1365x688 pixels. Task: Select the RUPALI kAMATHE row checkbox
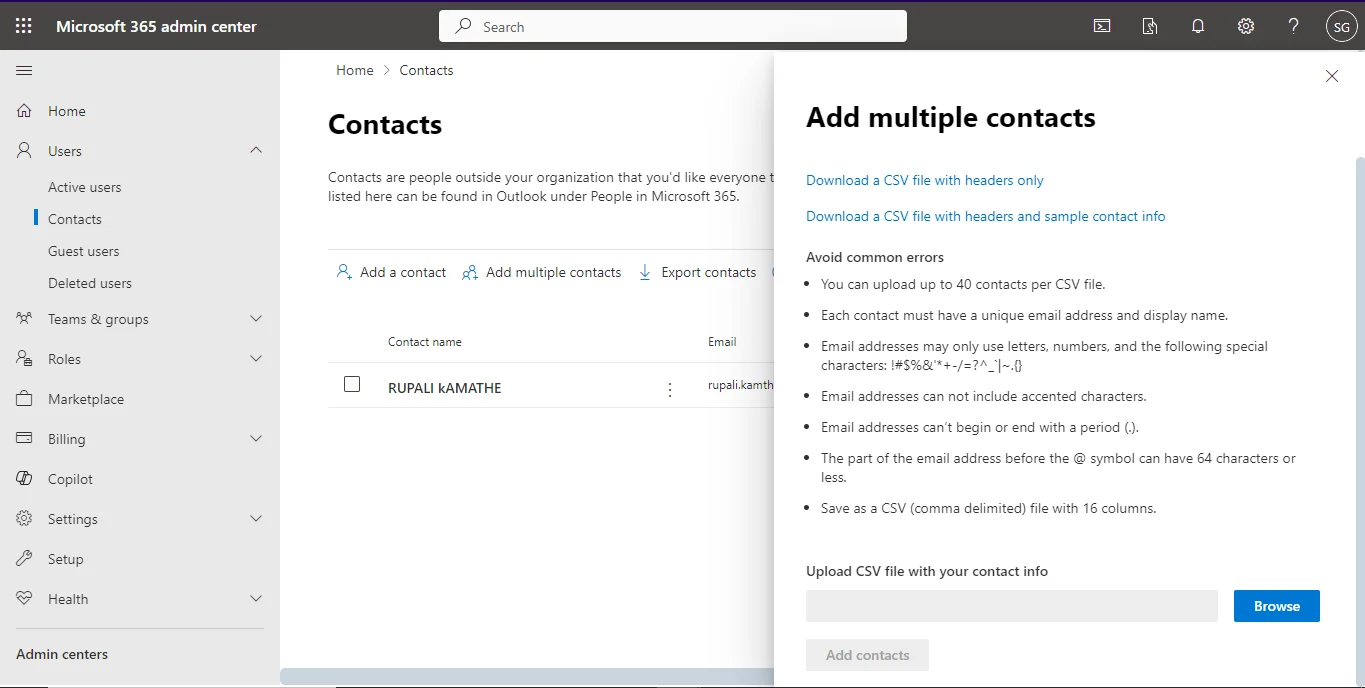coord(352,384)
